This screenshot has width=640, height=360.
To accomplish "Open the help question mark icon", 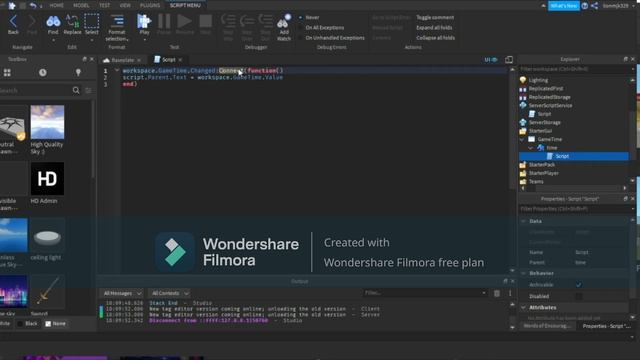I will tap(584, 6).
